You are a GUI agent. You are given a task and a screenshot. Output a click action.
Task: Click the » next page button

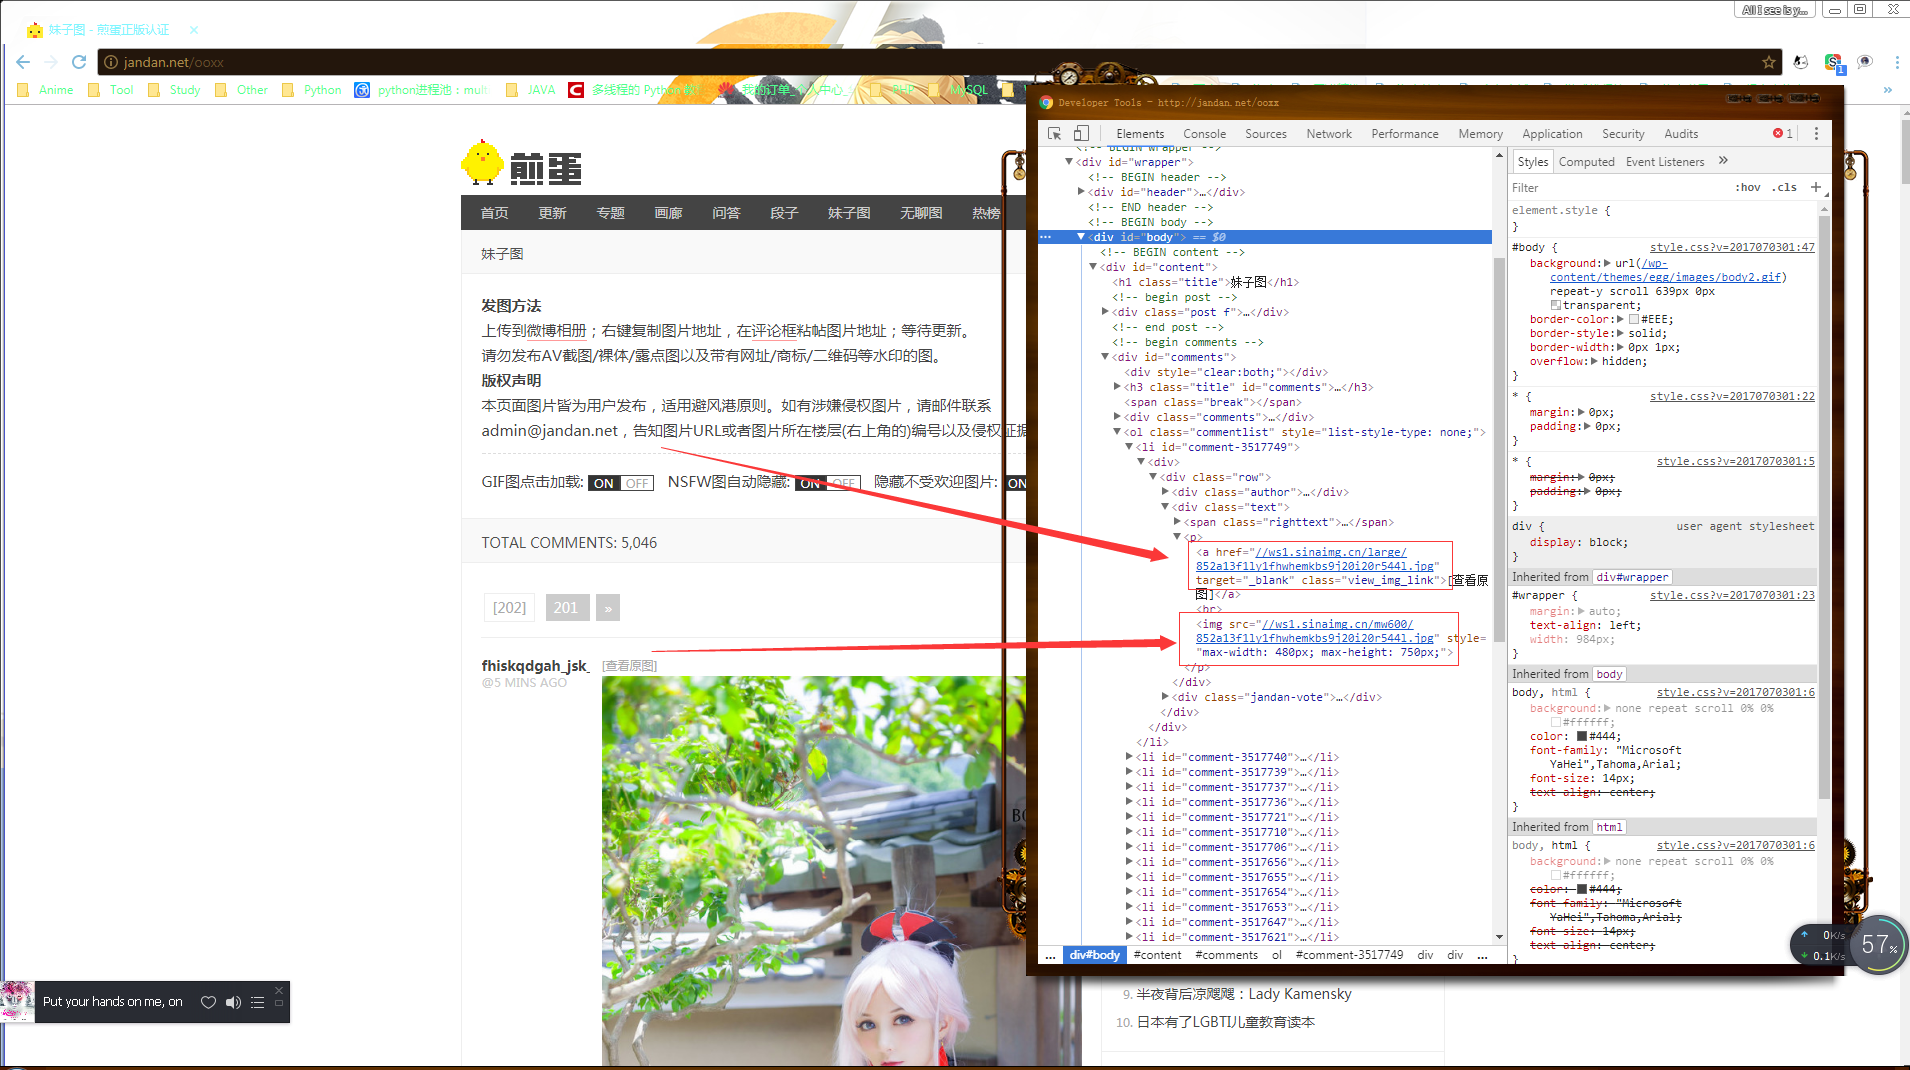pyautogui.click(x=608, y=608)
